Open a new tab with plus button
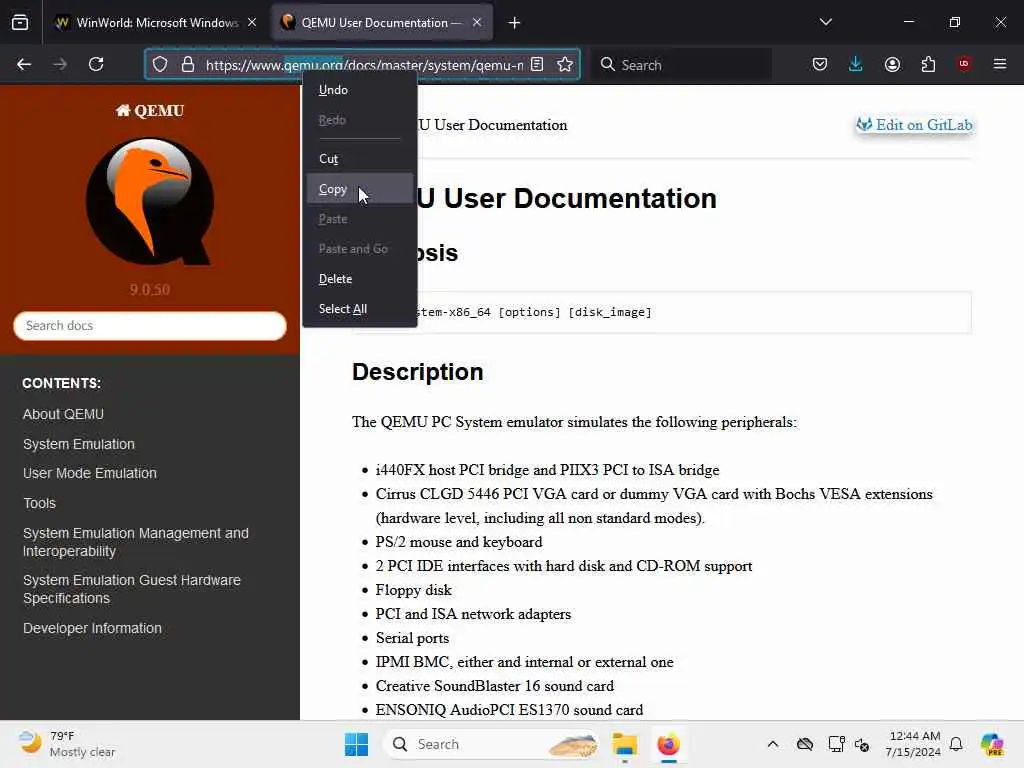The height and width of the screenshot is (768, 1024). [515, 23]
